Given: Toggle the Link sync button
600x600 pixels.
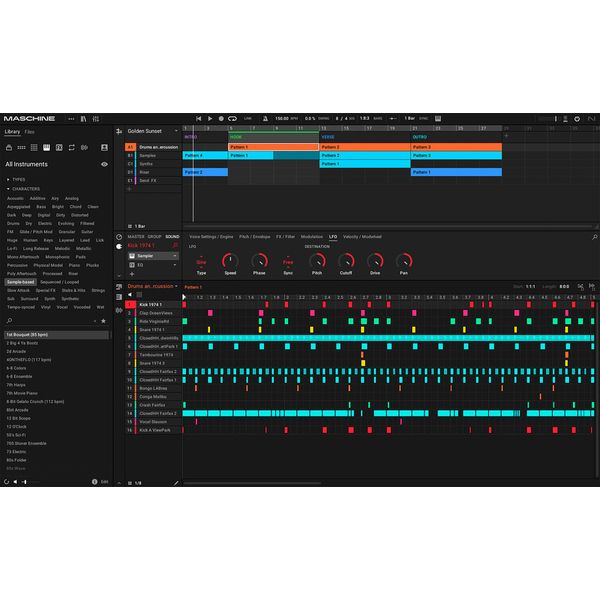Looking at the screenshot, I should (248, 119).
